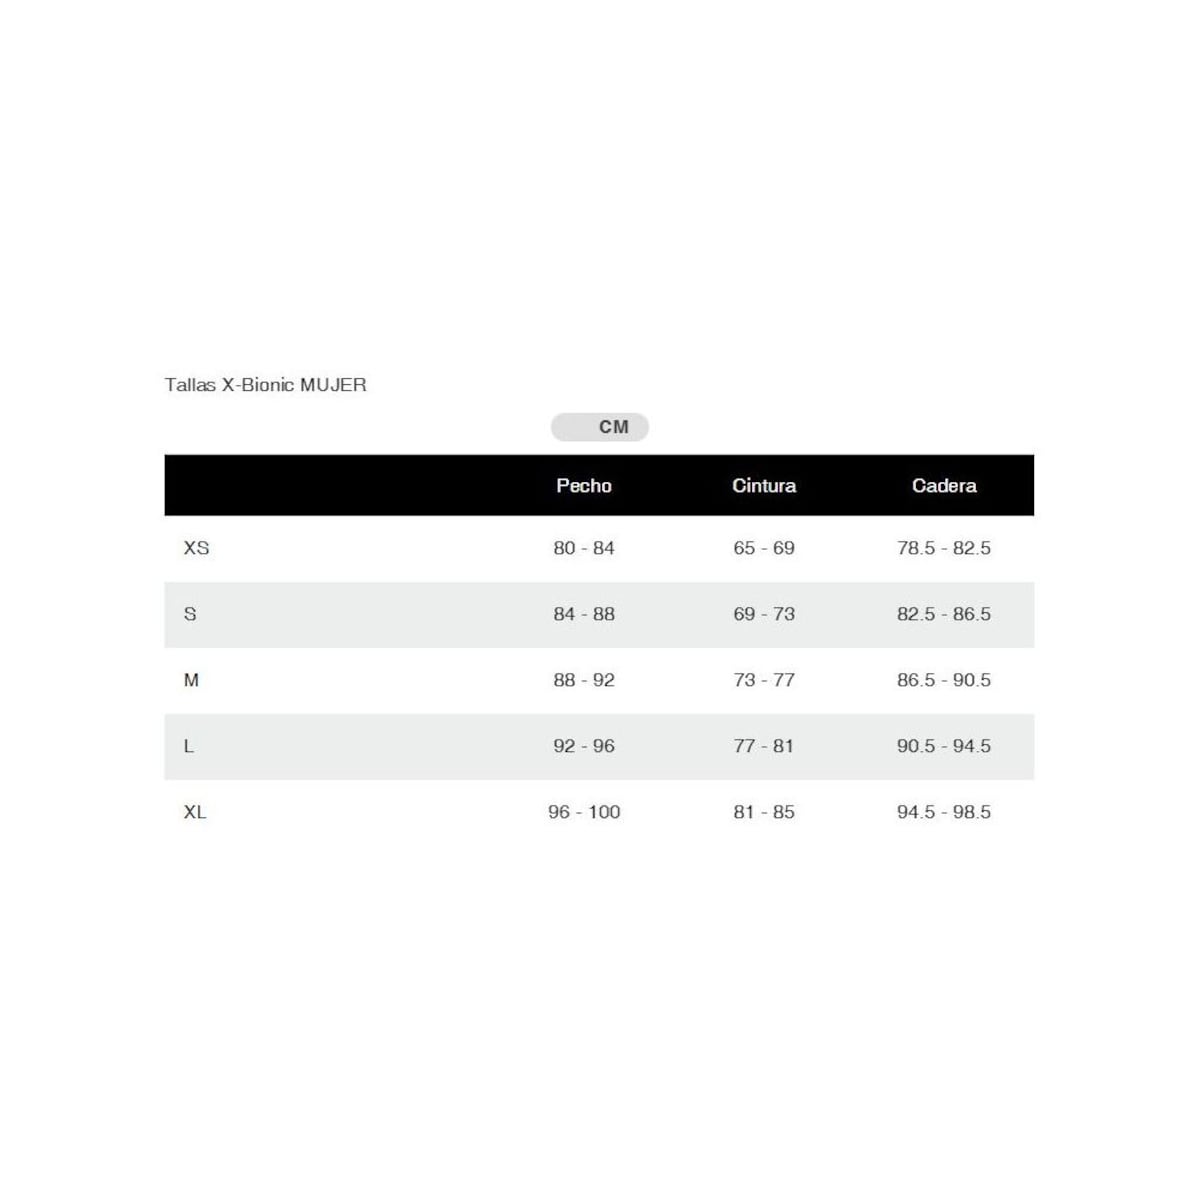Select the XS size row label
The height and width of the screenshot is (1200, 1200).
[196, 548]
